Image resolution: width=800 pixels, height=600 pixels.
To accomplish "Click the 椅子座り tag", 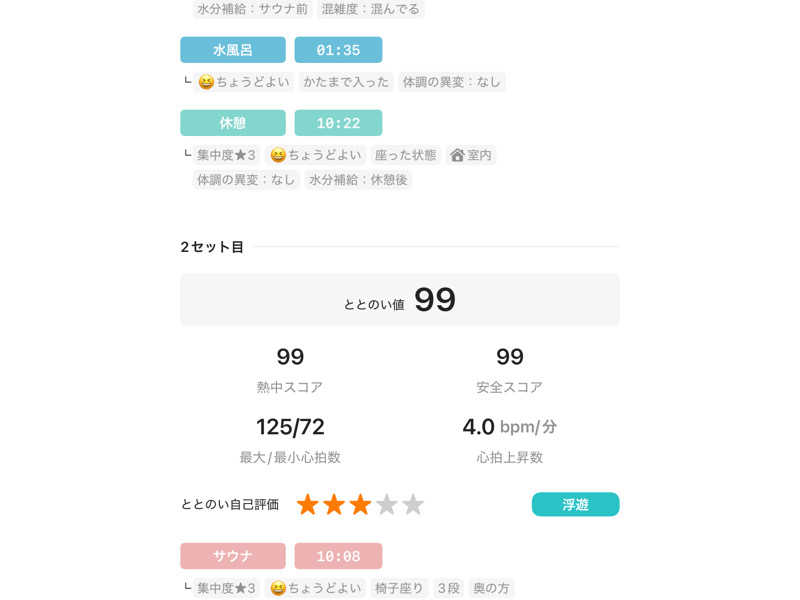I will [400, 588].
